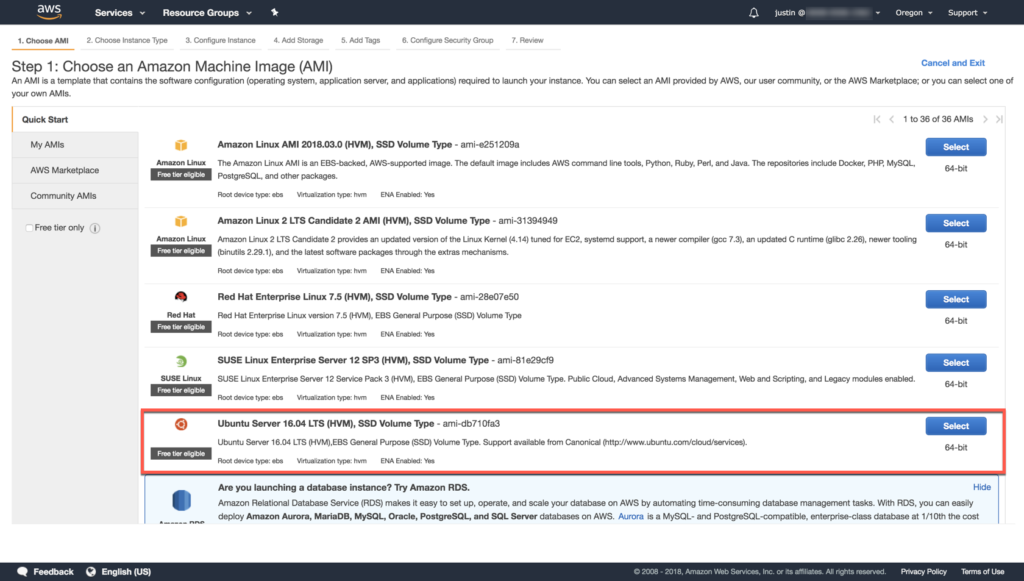The image size is (1024, 581).
Task: Click the Red Hat logo icon
Action: click(181, 297)
